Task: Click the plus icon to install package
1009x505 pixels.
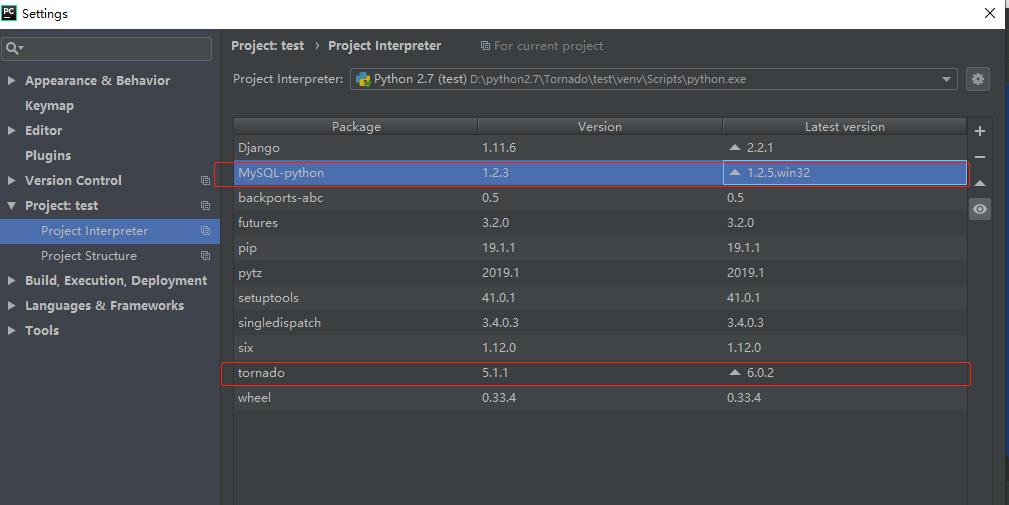Action: 980,131
